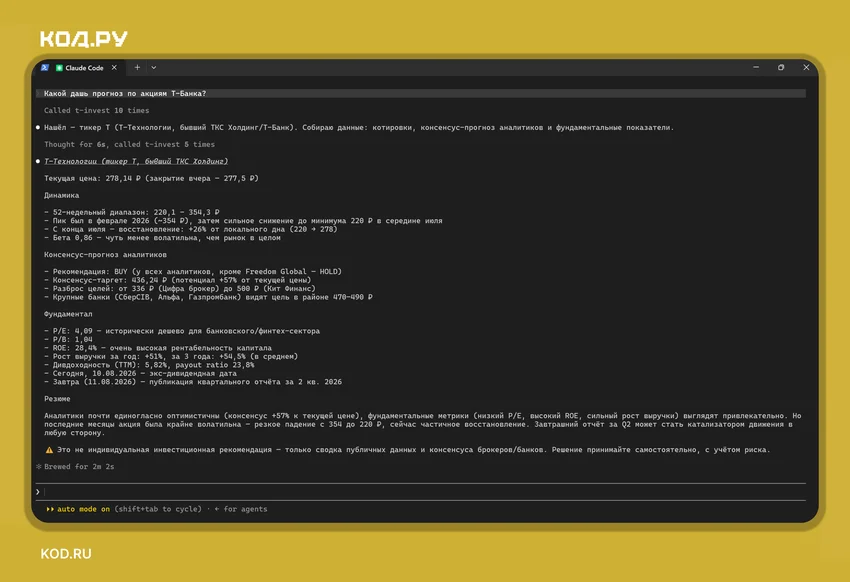Viewport: 850px width, 582px height.
Task: Close the terminal window
Action: point(806,67)
